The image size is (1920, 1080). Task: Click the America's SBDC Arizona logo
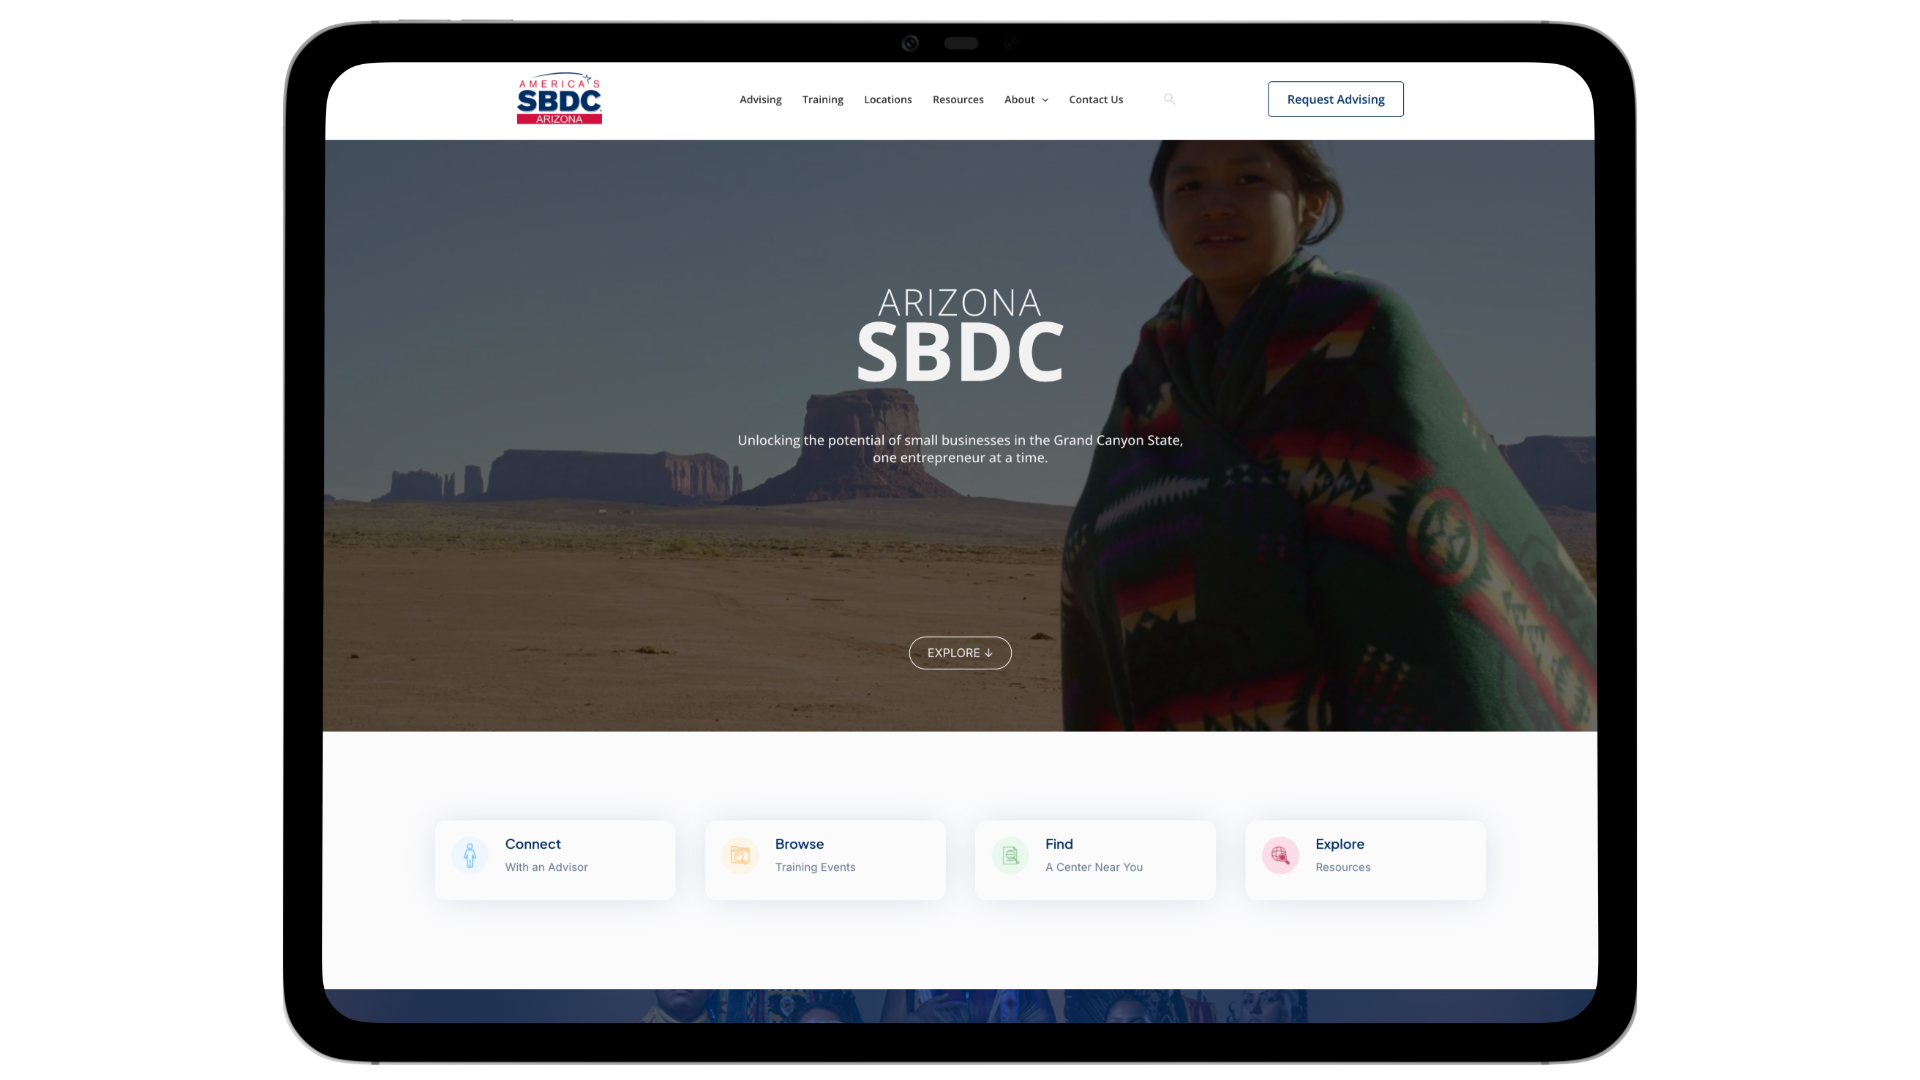[x=559, y=99]
